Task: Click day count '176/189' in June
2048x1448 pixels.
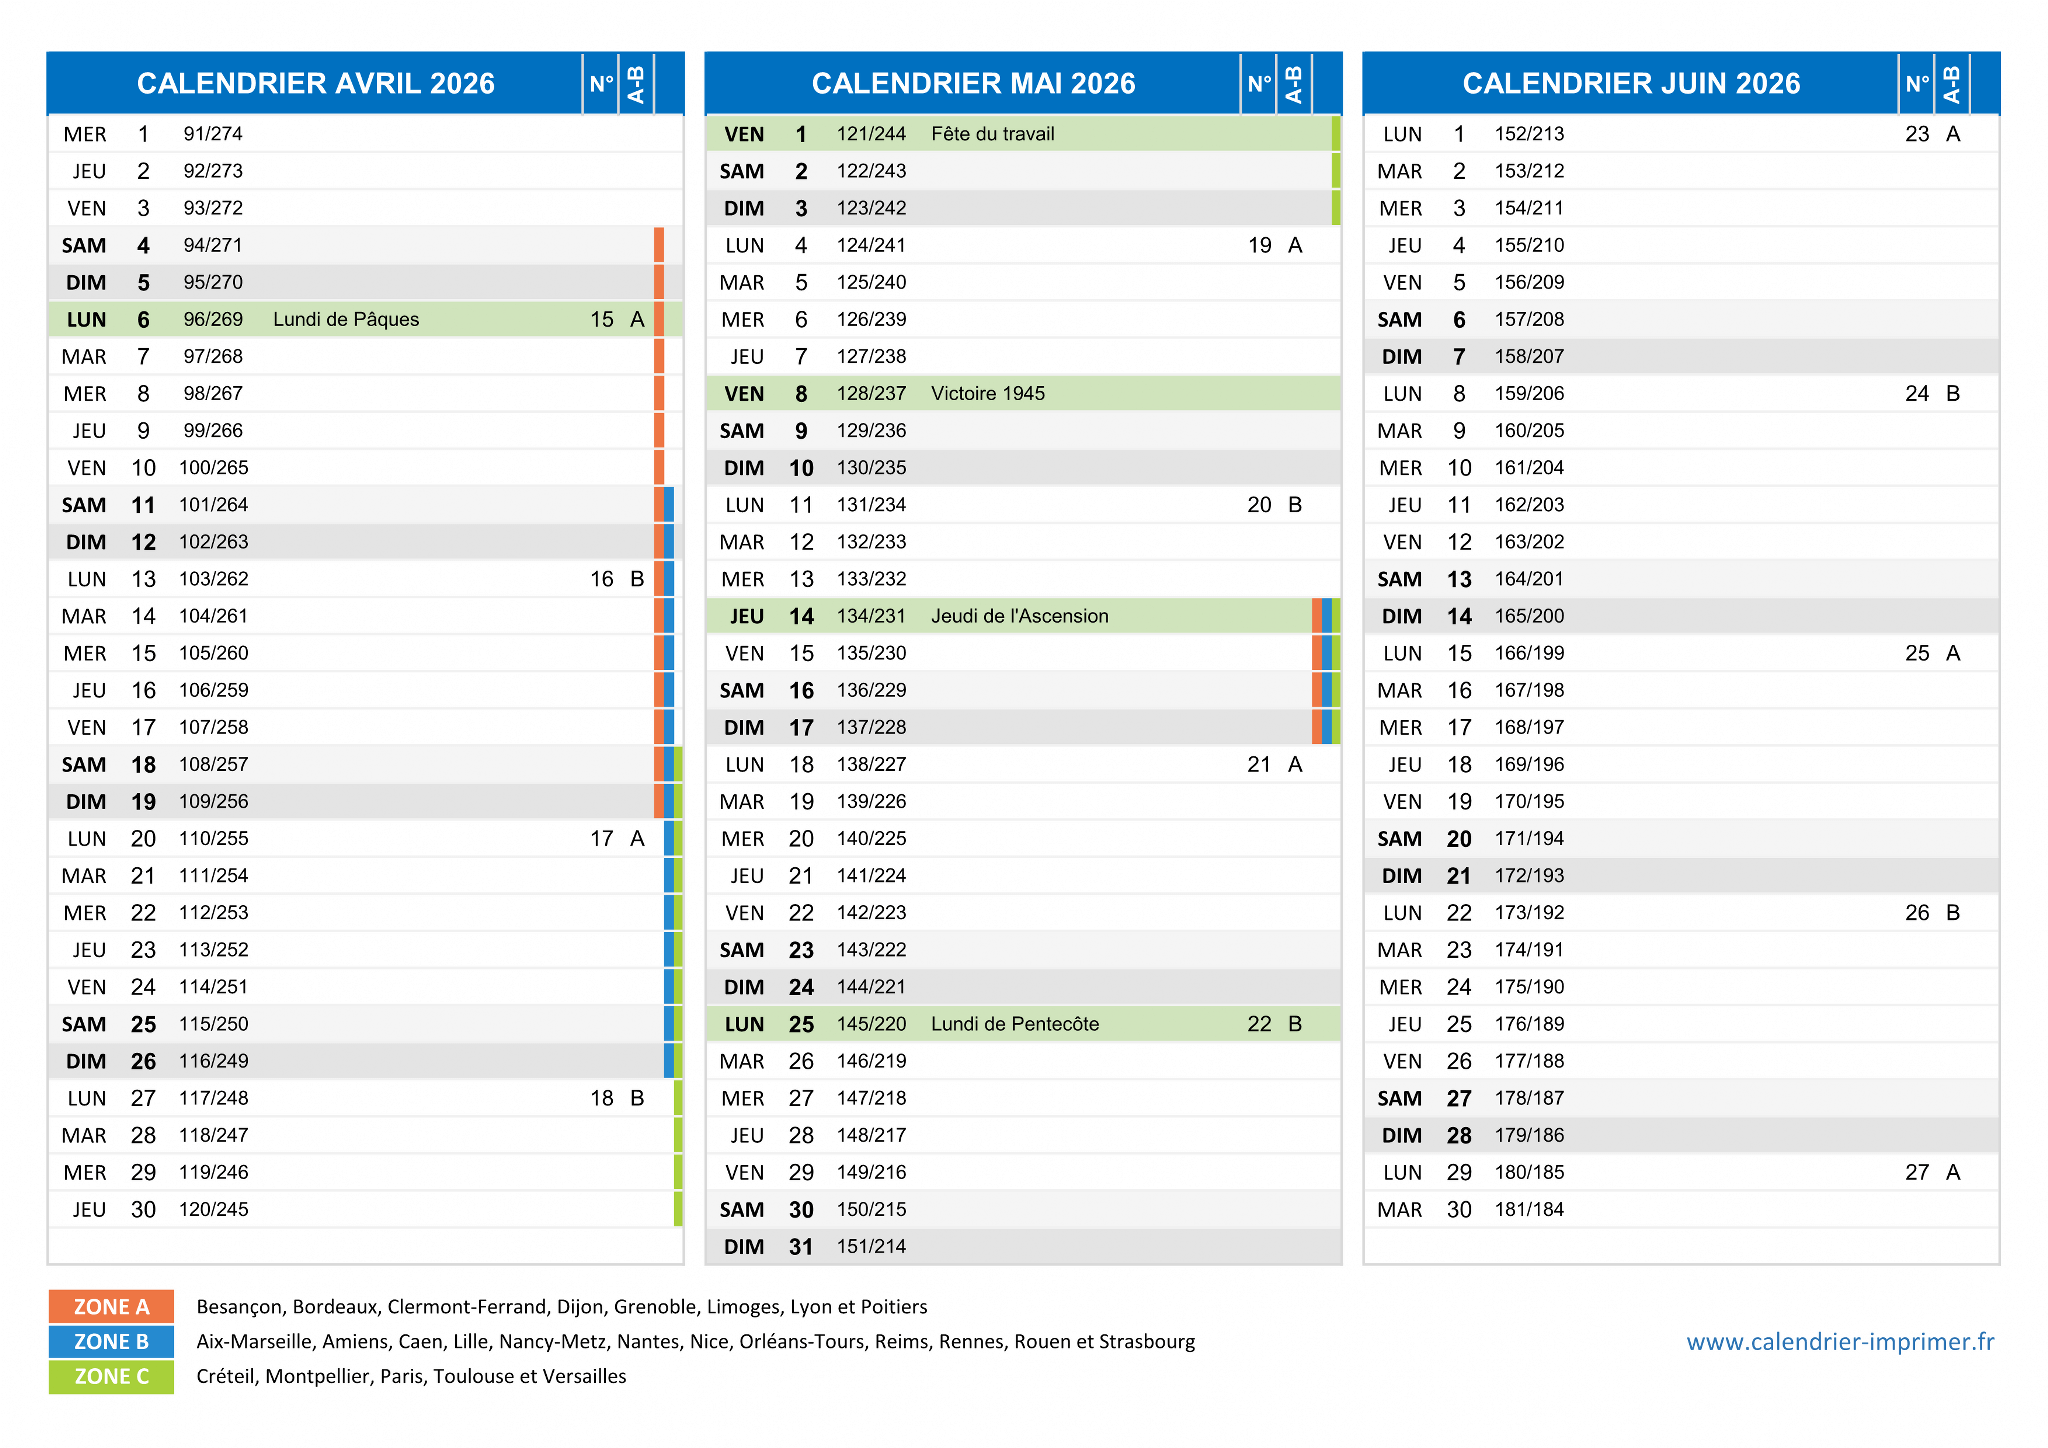Action: coord(1529,1024)
